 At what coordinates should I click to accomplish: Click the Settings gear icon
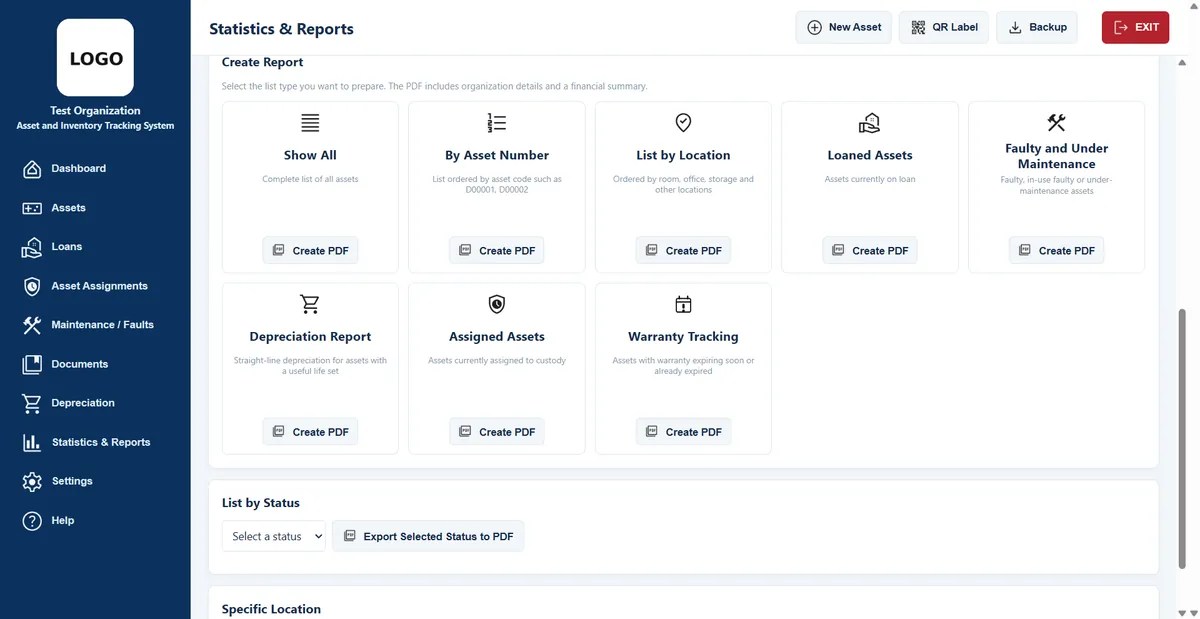(32, 481)
